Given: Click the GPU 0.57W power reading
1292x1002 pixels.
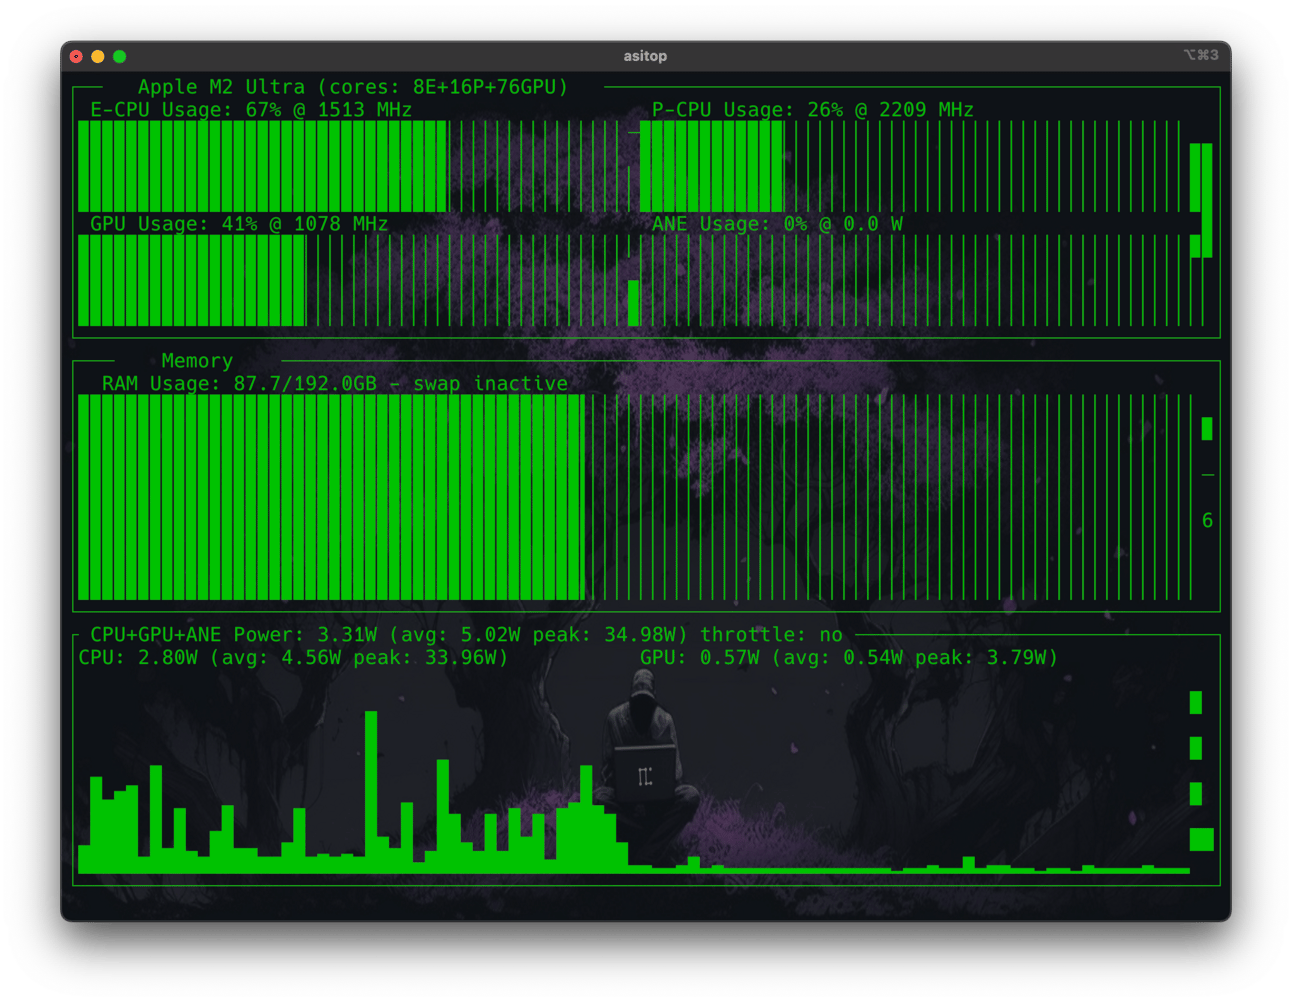Looking at the screenshot, I should point(849,658).
